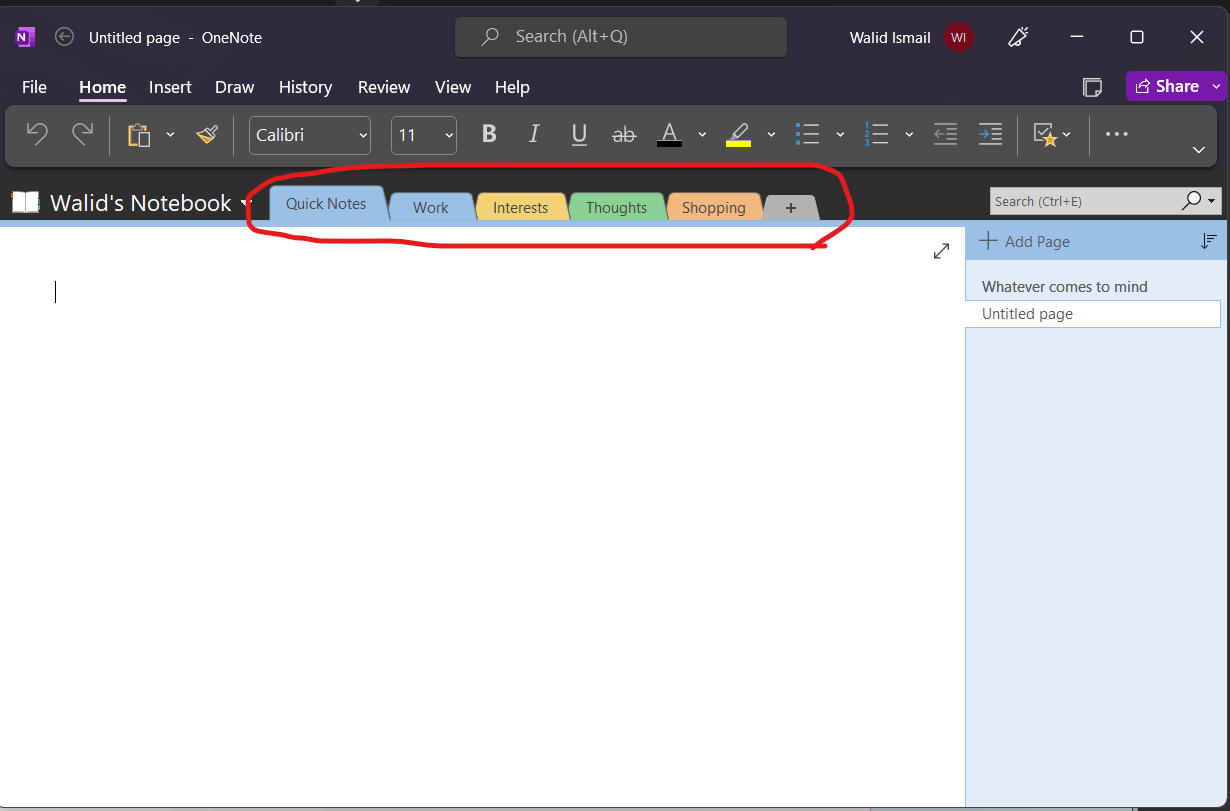Image resolution: width=1230 pixels, height=811 pixels.
Task: Click the Search (Alt+Q) box
Action: (621, 37)
